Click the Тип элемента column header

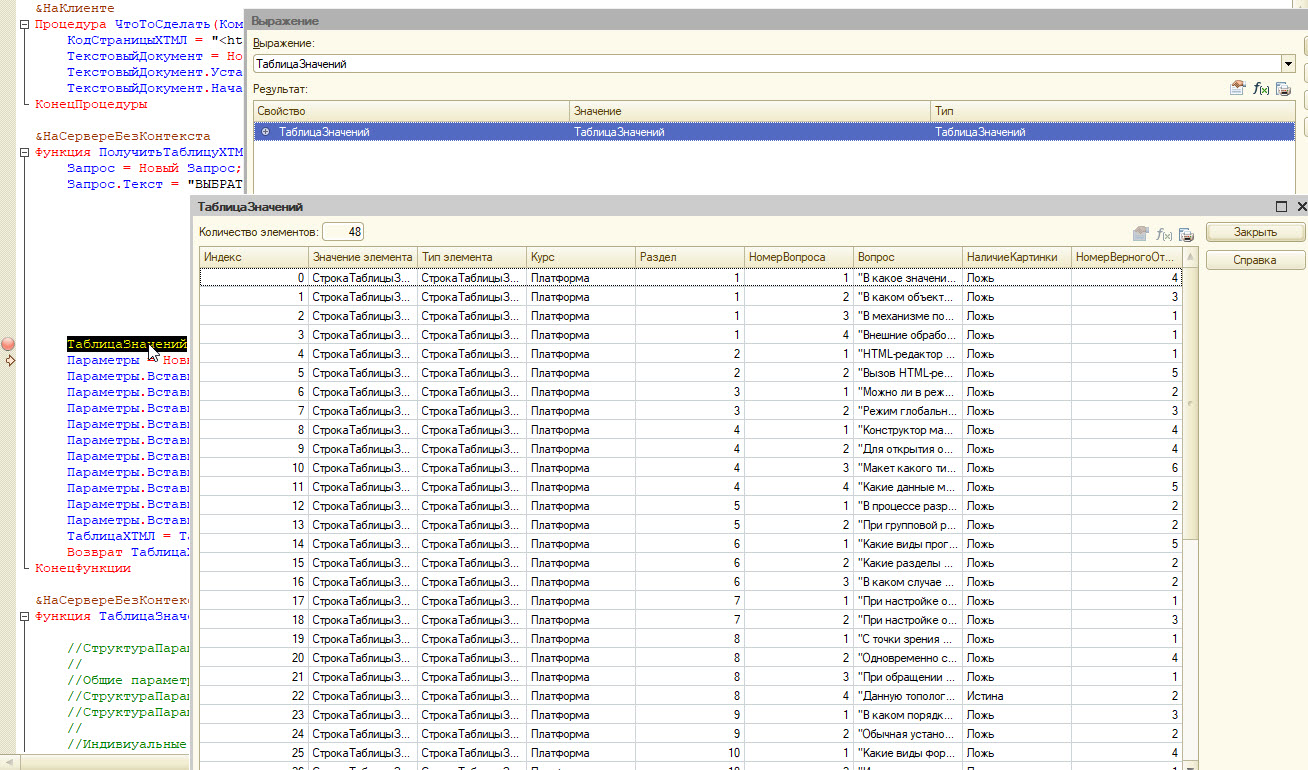tap(472, 257)
